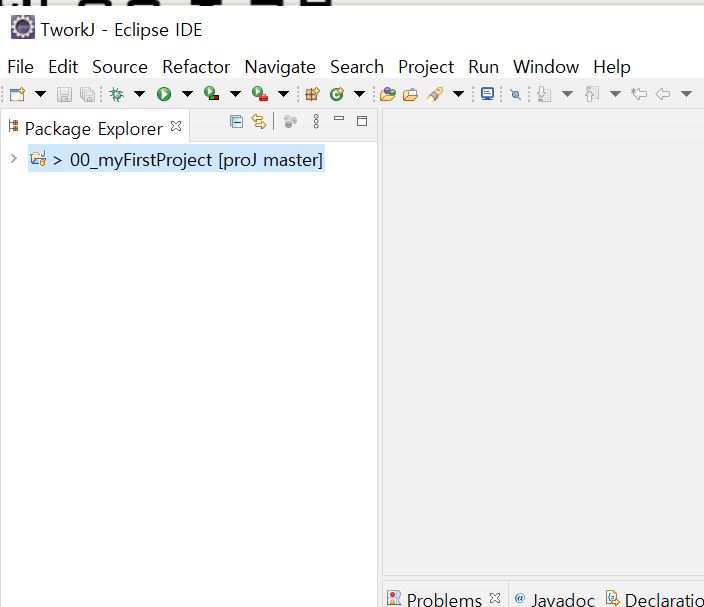This screenshot has width=704, height=607.
Task: Open the Help menu
Action: [612, 67]
